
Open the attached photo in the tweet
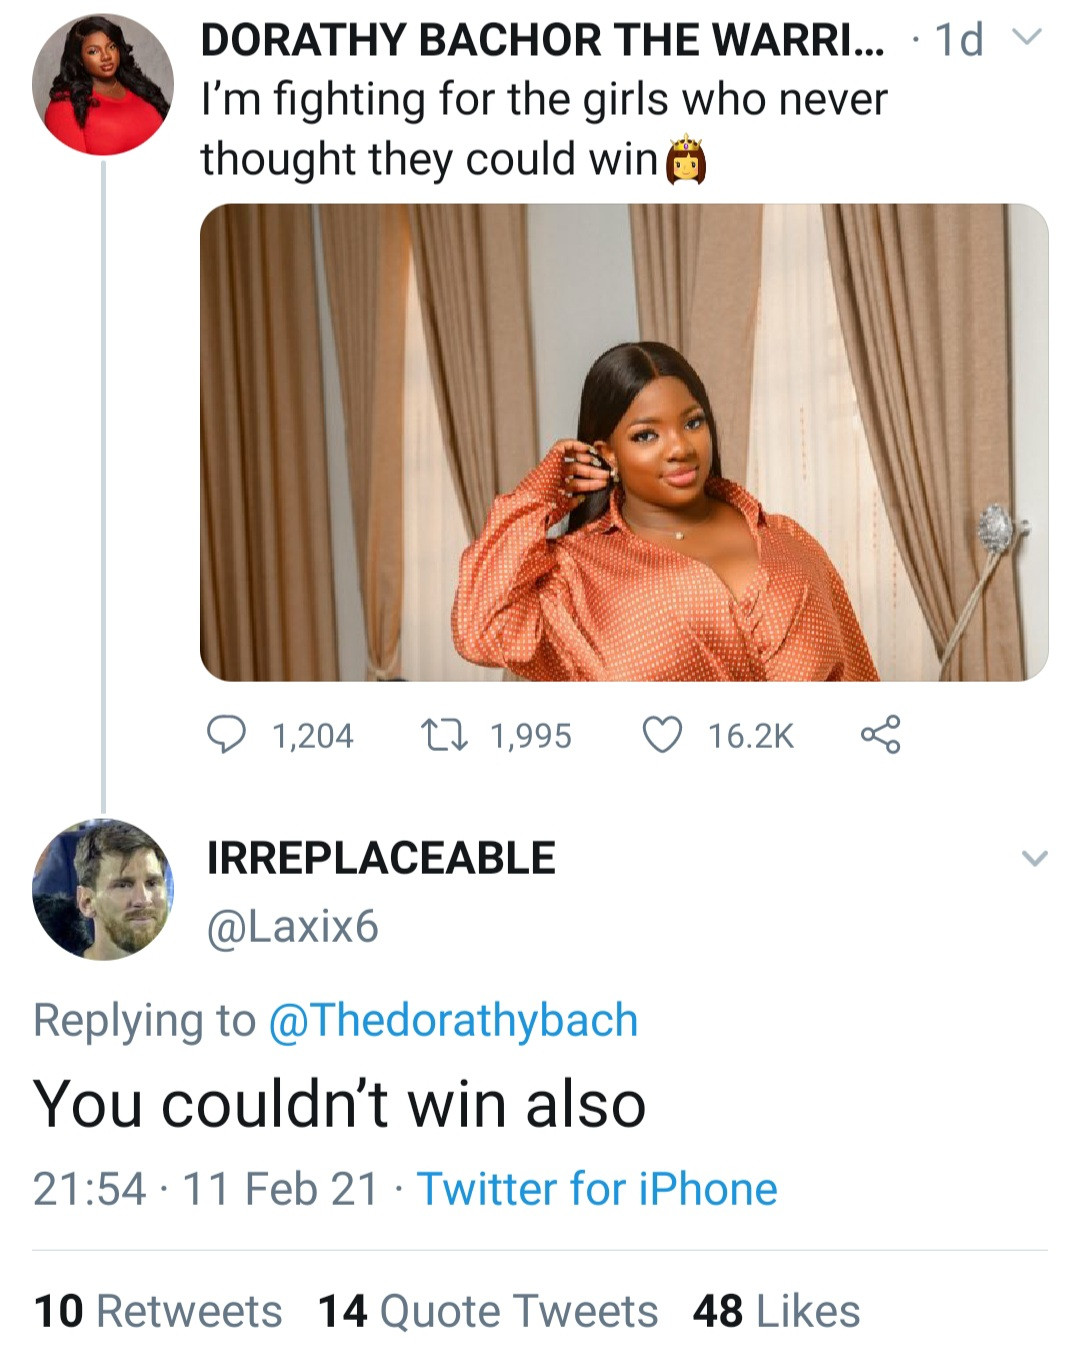pyautogui.click(x=624, y=442)
